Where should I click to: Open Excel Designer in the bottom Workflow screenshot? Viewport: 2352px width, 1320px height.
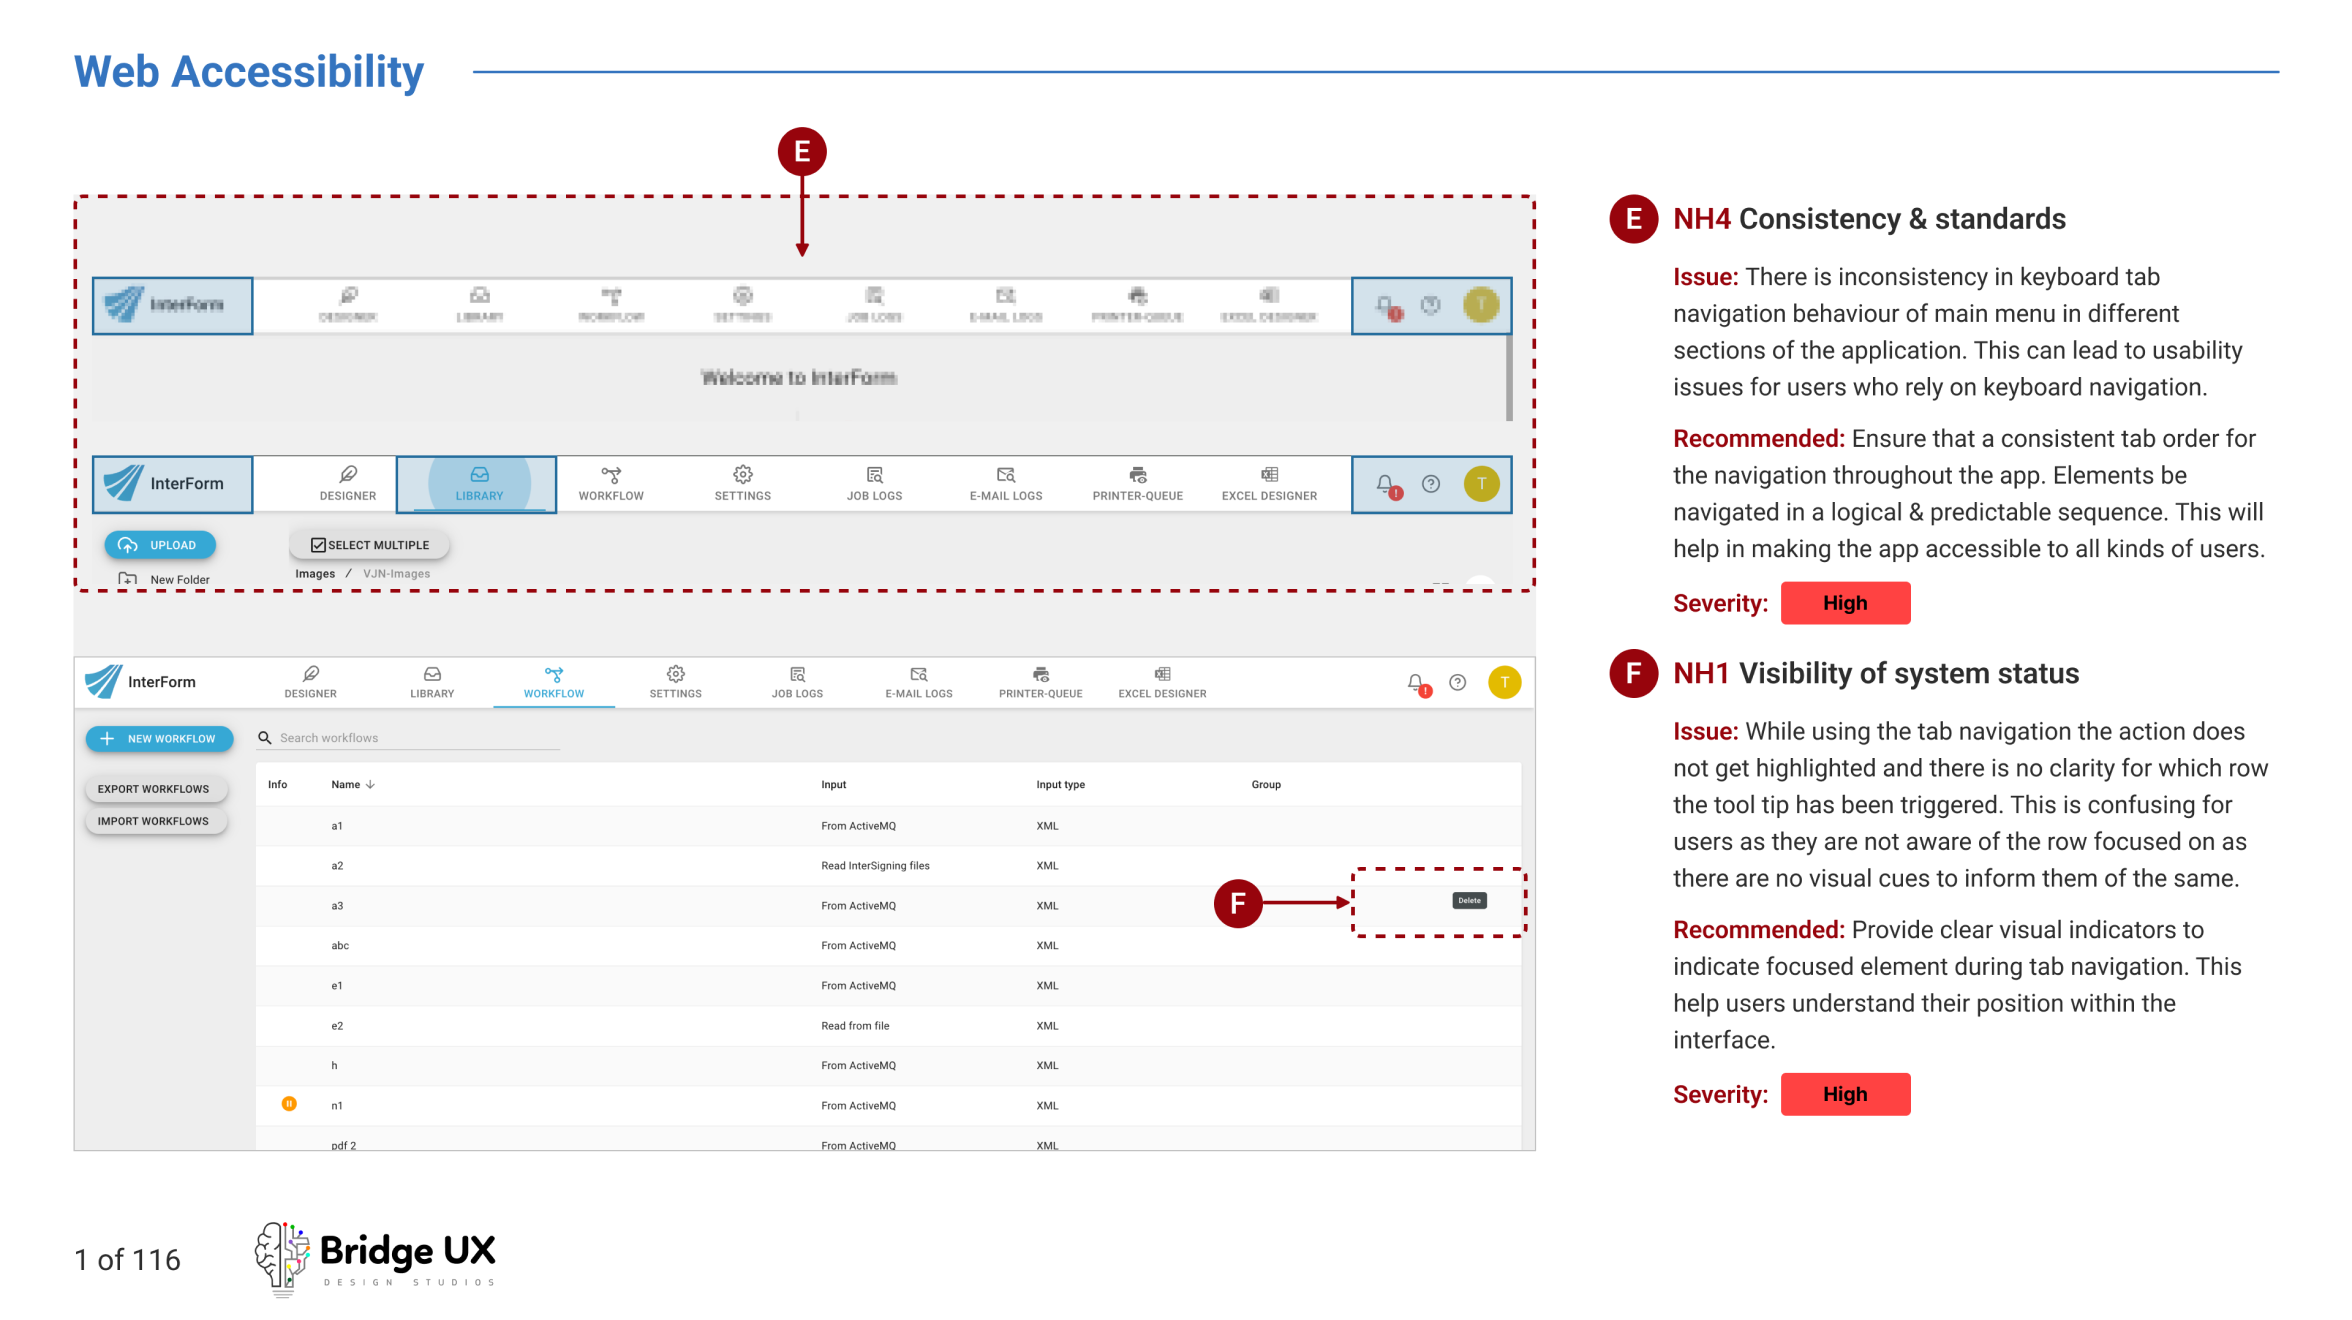pyautogui.click(x=1162, y=683)
